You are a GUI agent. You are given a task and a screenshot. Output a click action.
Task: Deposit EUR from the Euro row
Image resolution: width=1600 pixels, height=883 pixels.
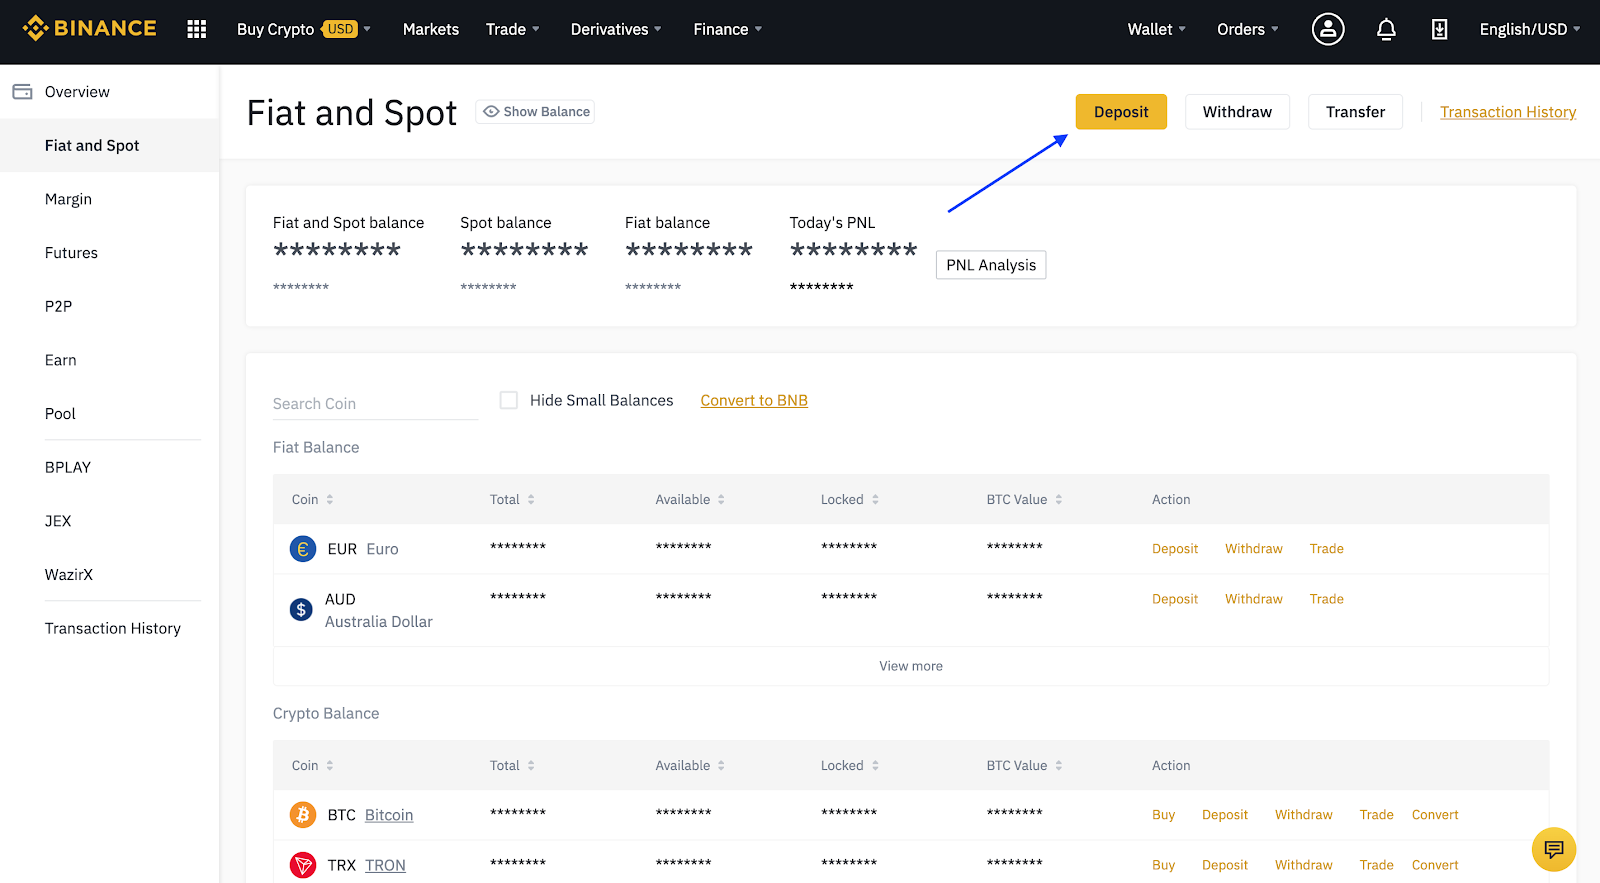coord(1175,549)
